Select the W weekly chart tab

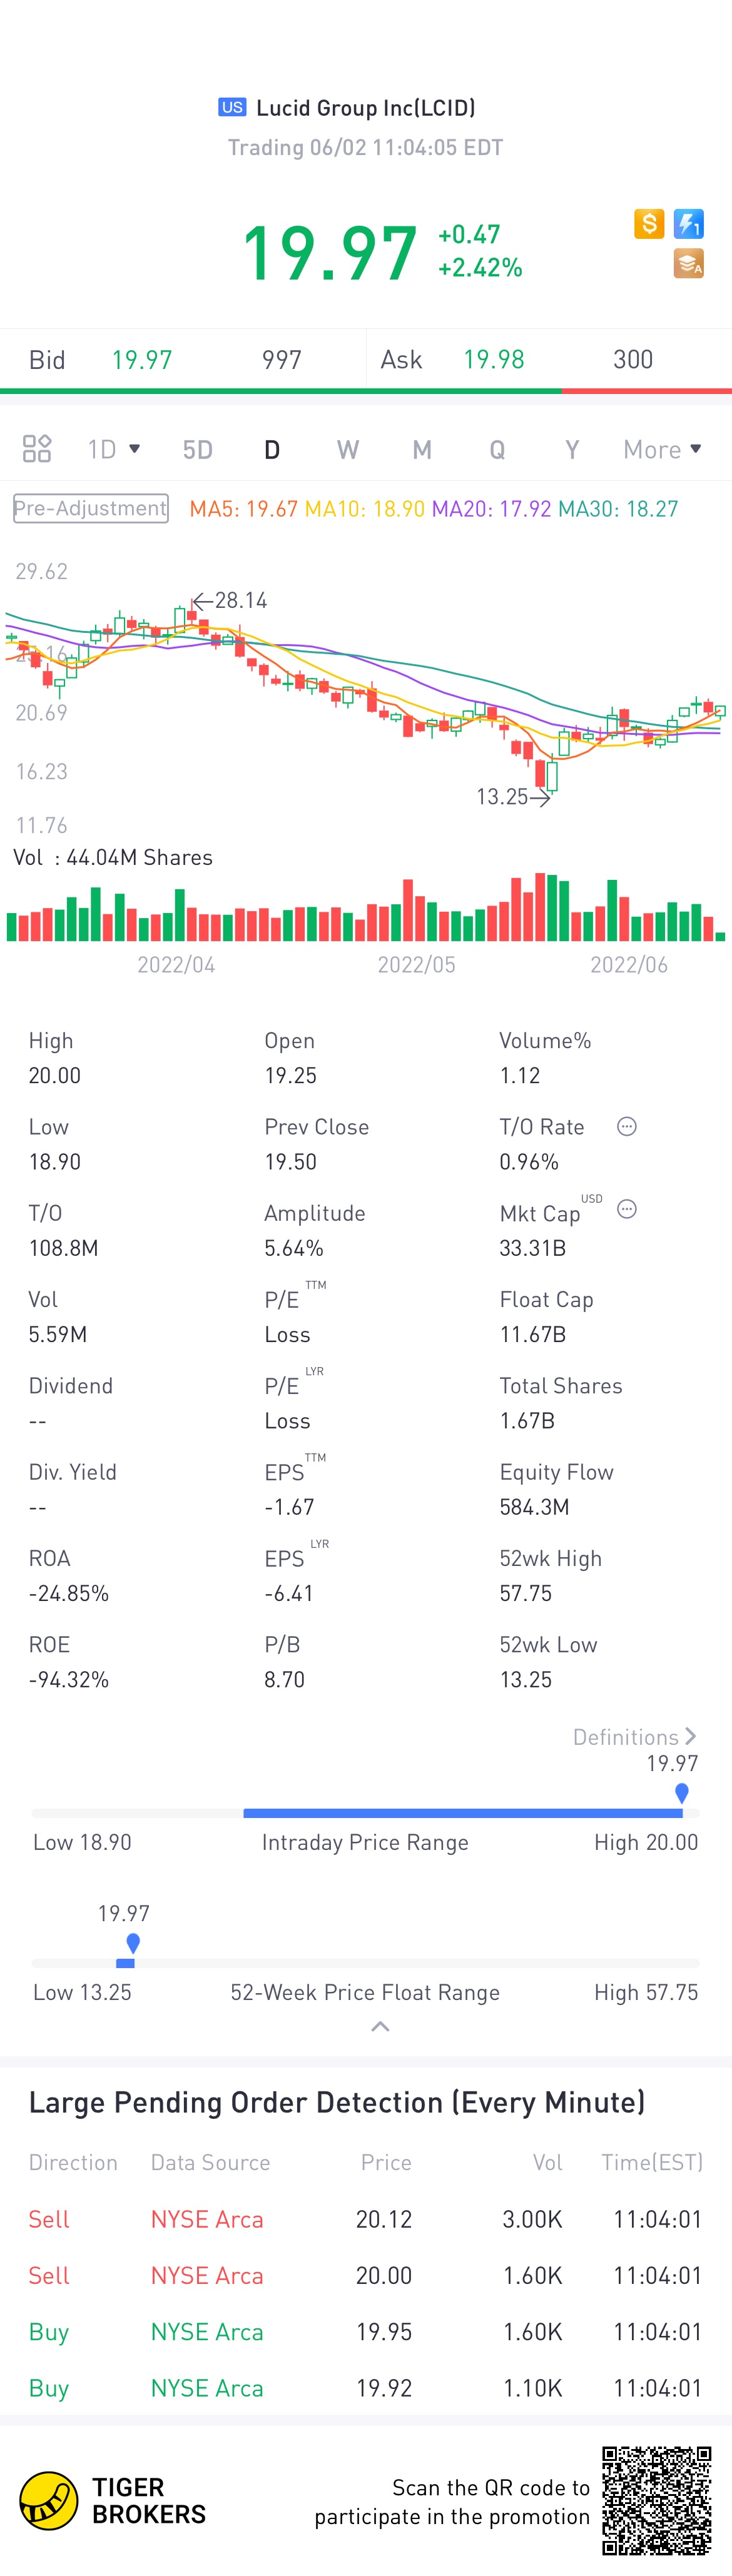pyautogui.click(x=347, y=449)
